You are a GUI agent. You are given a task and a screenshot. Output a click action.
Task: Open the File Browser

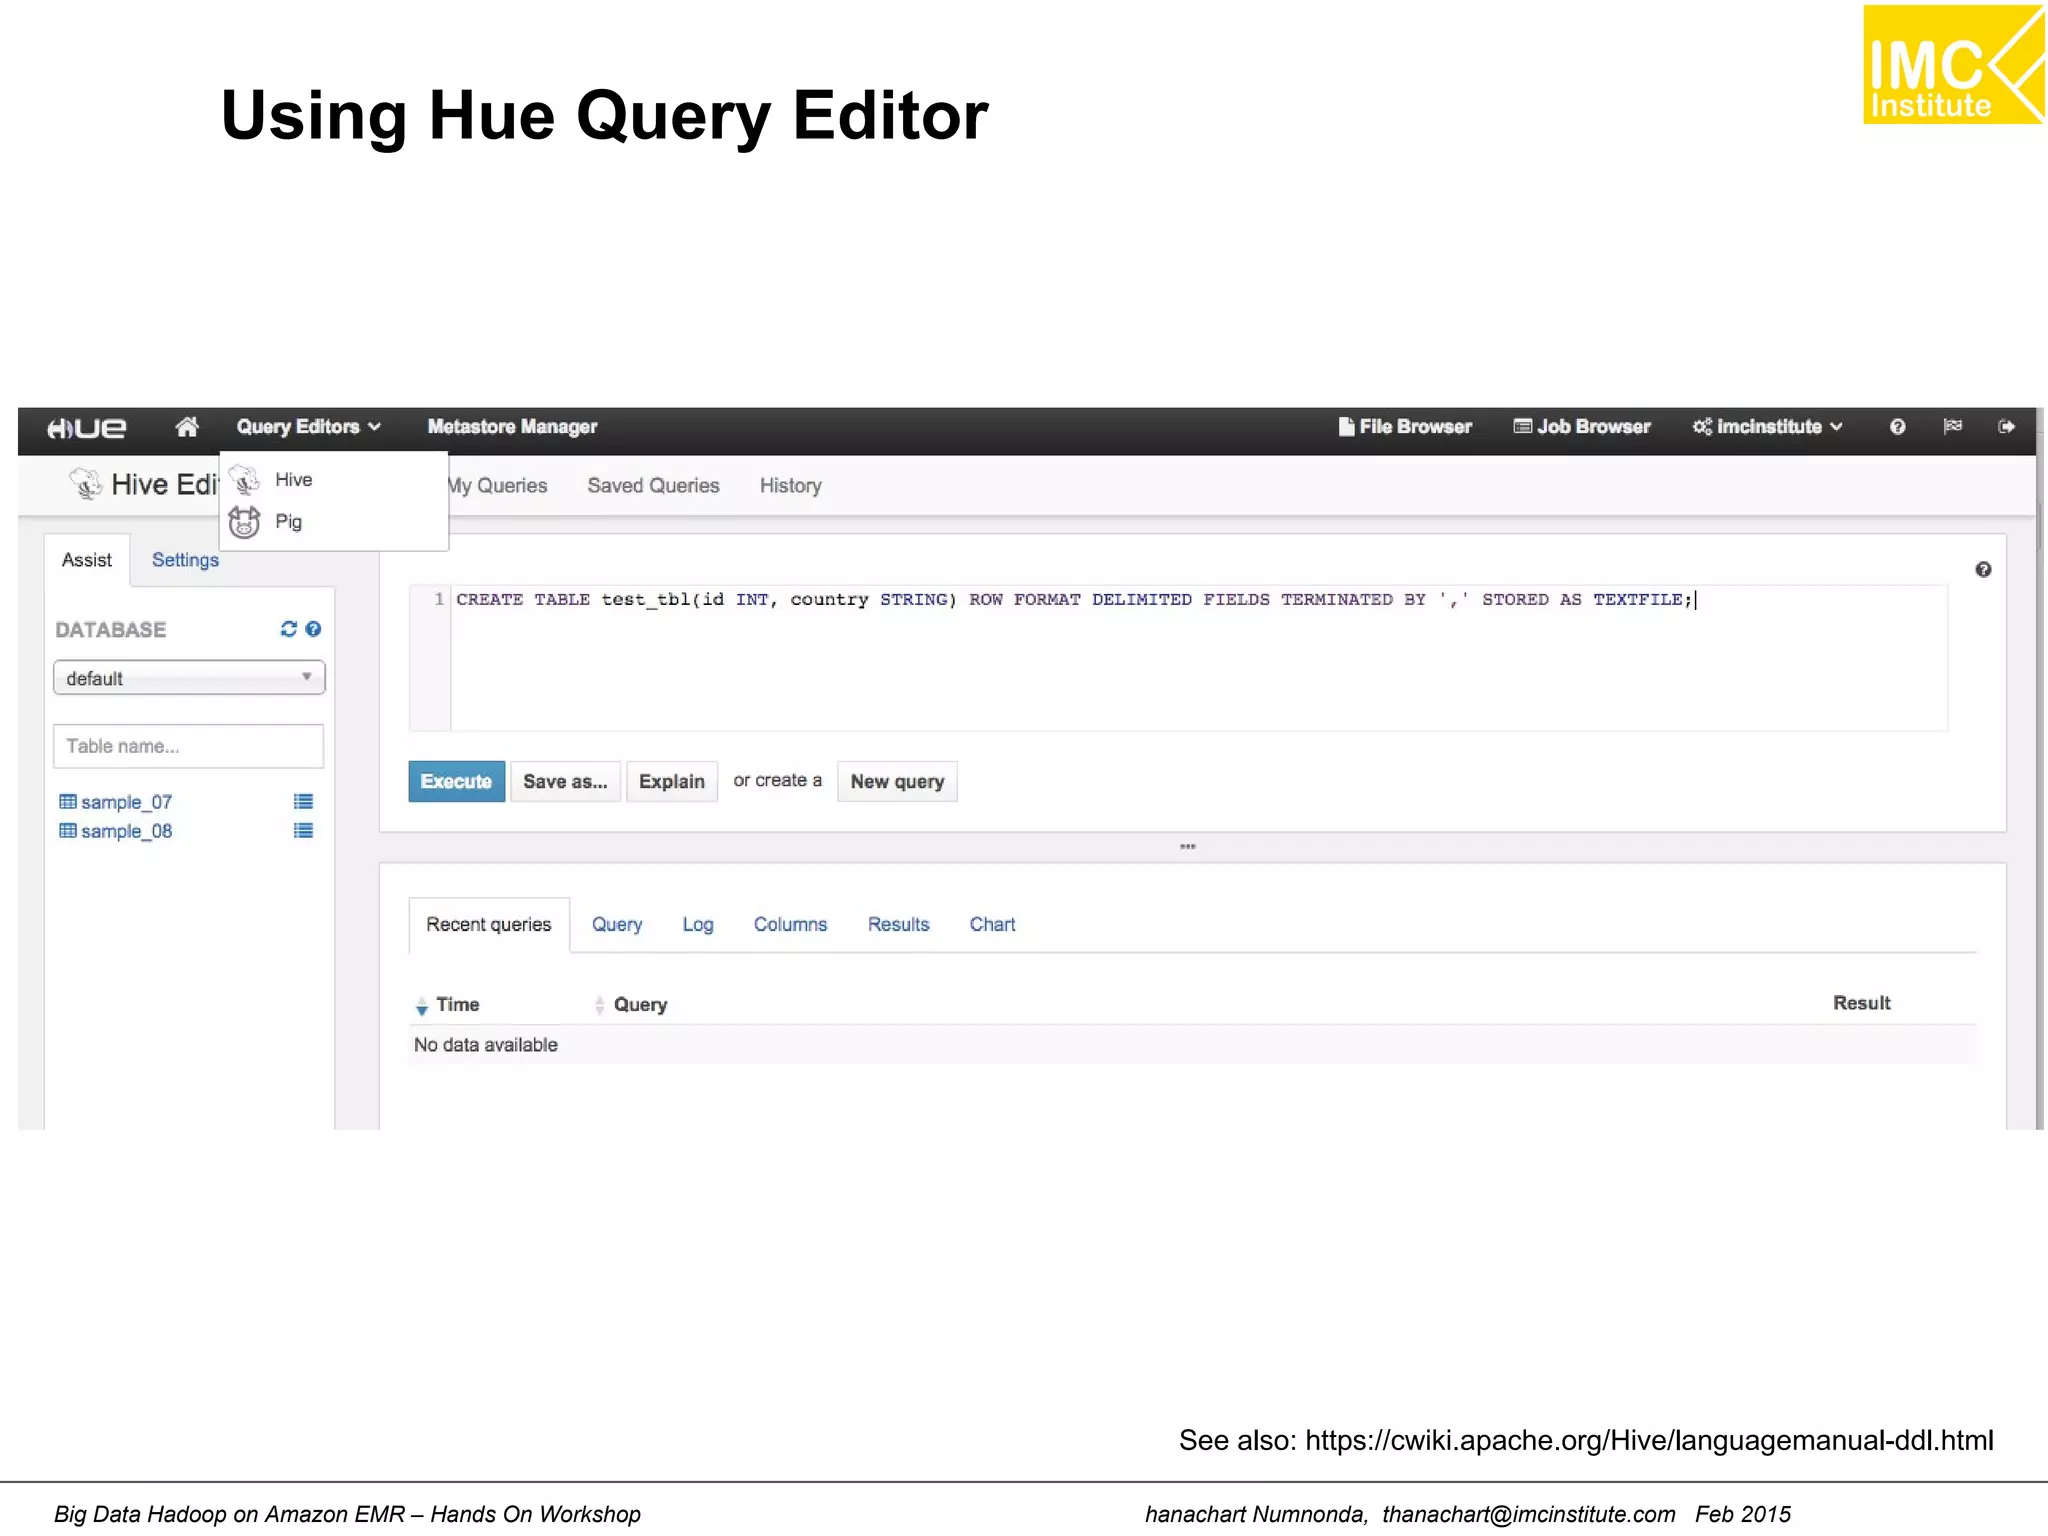click(1405, 427)
